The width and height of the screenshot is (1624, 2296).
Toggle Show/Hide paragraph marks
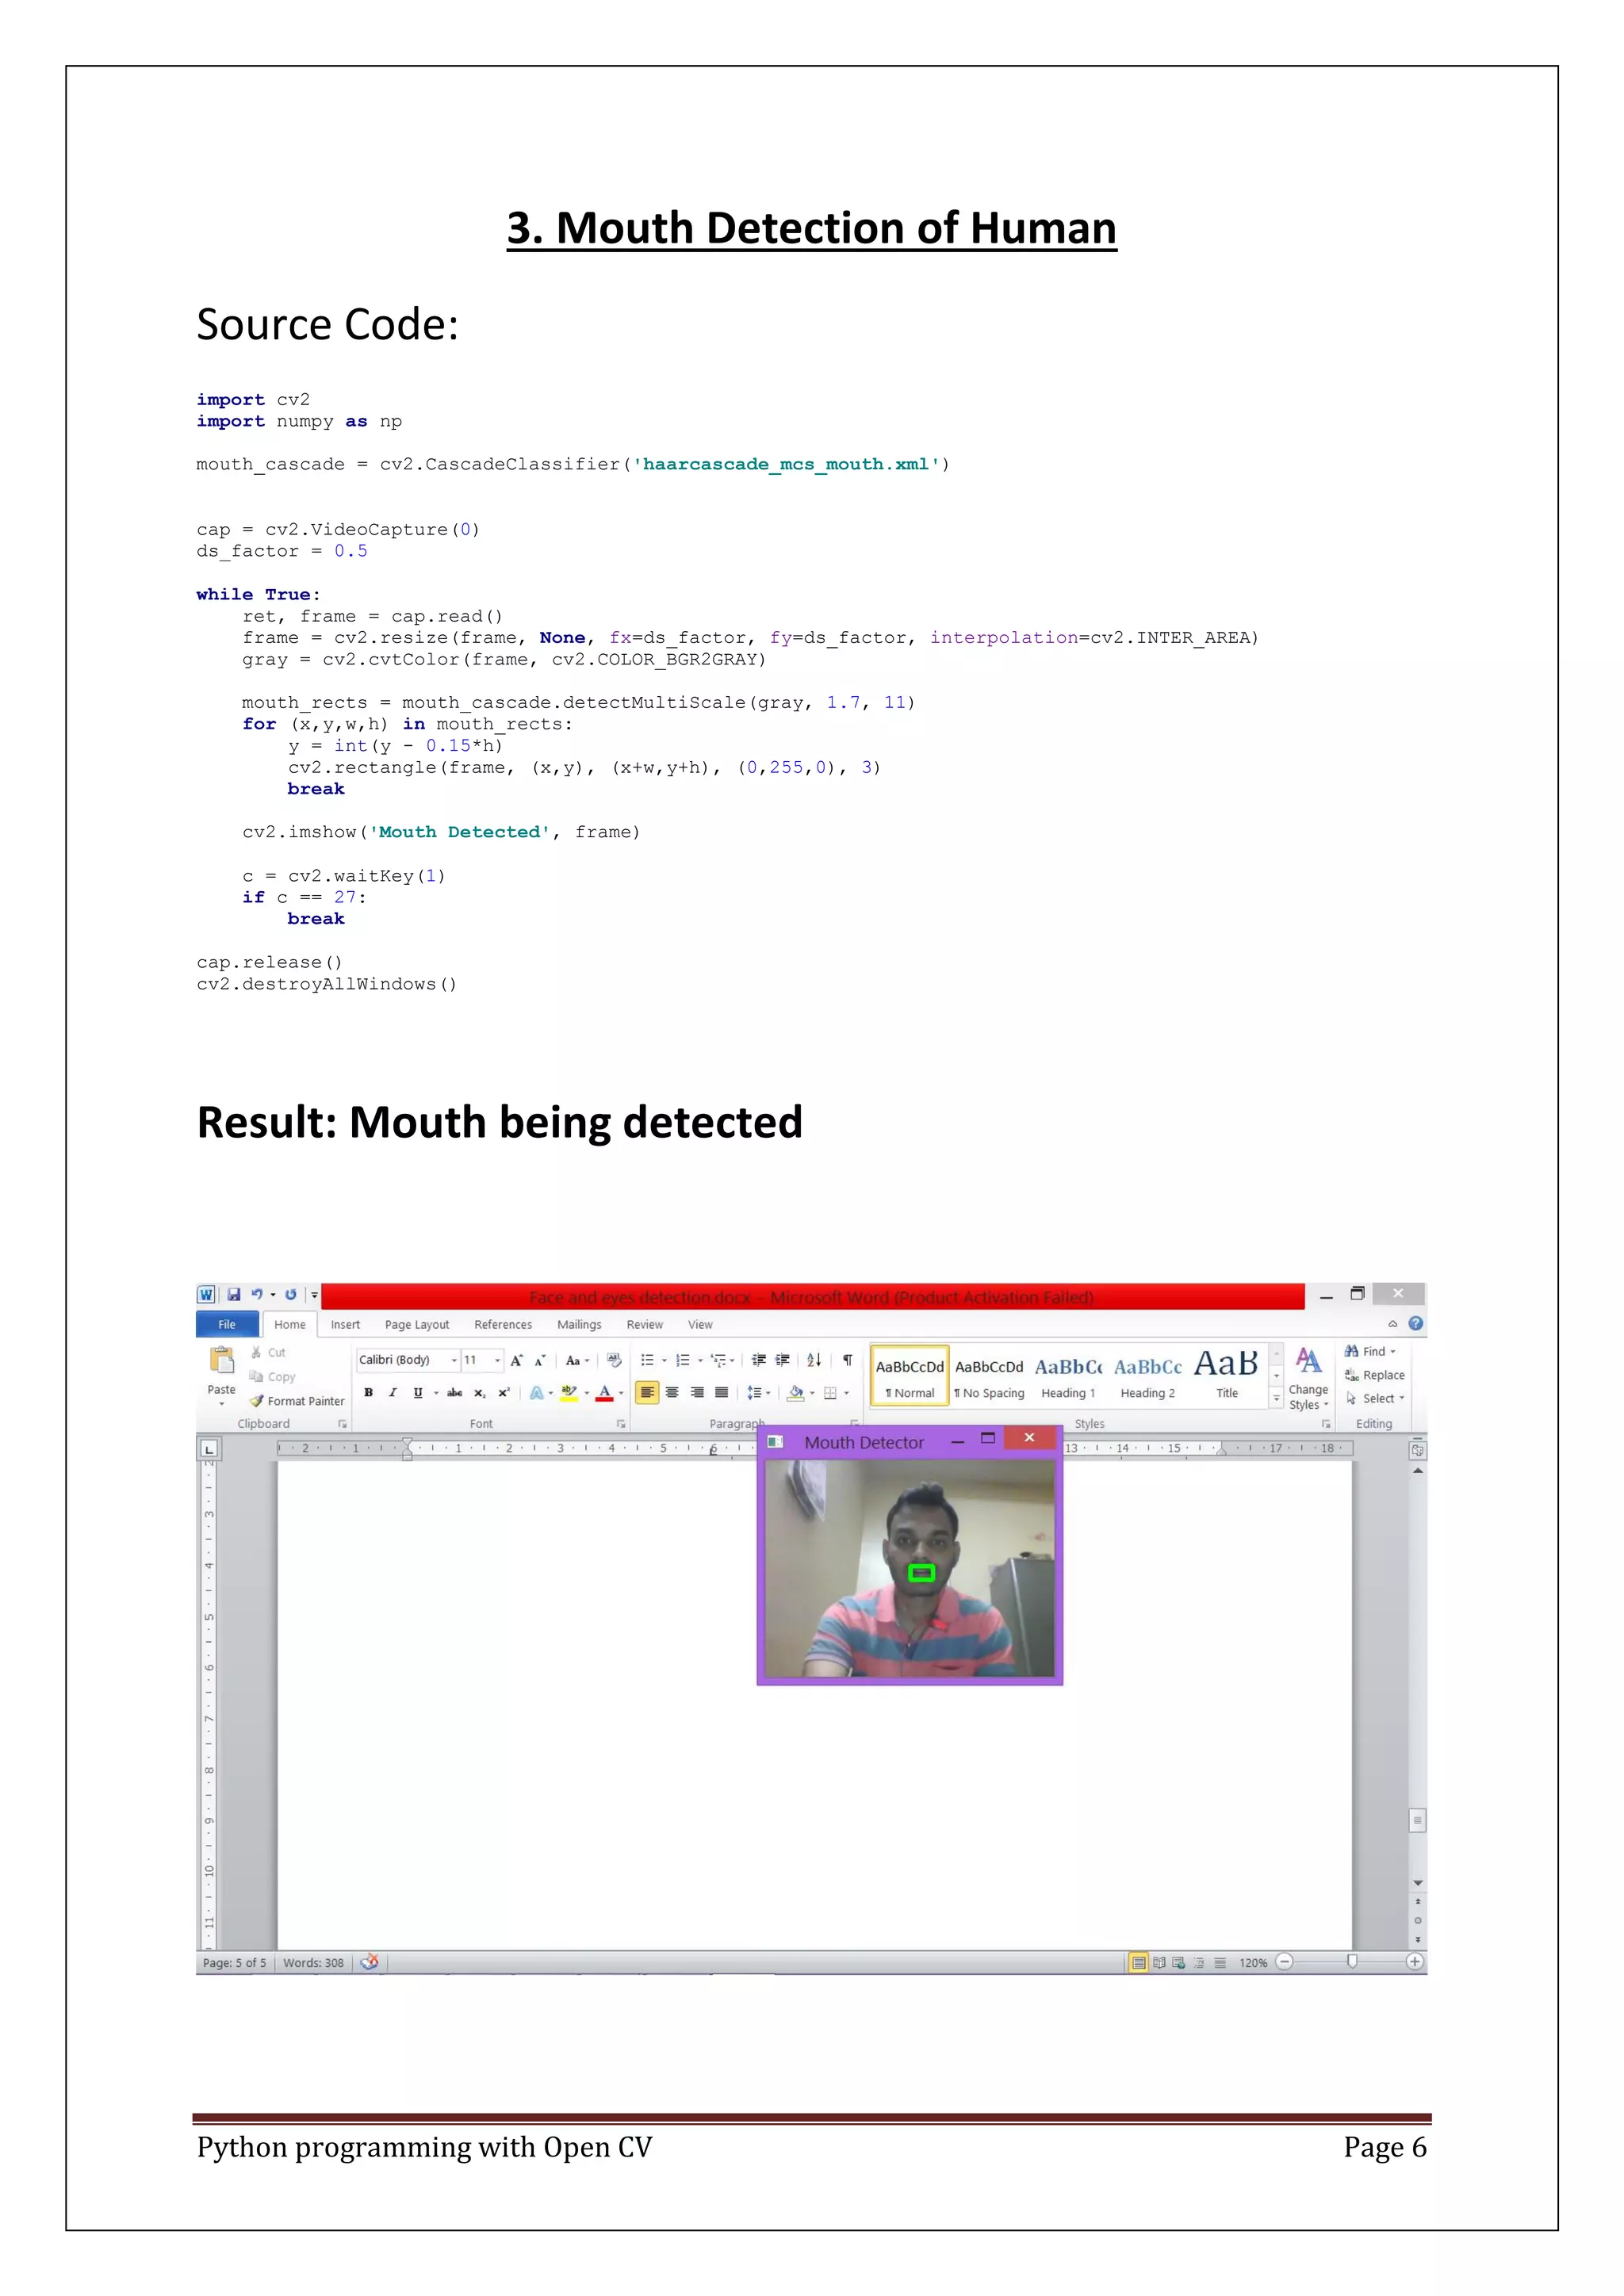(x=847, y=1360)
